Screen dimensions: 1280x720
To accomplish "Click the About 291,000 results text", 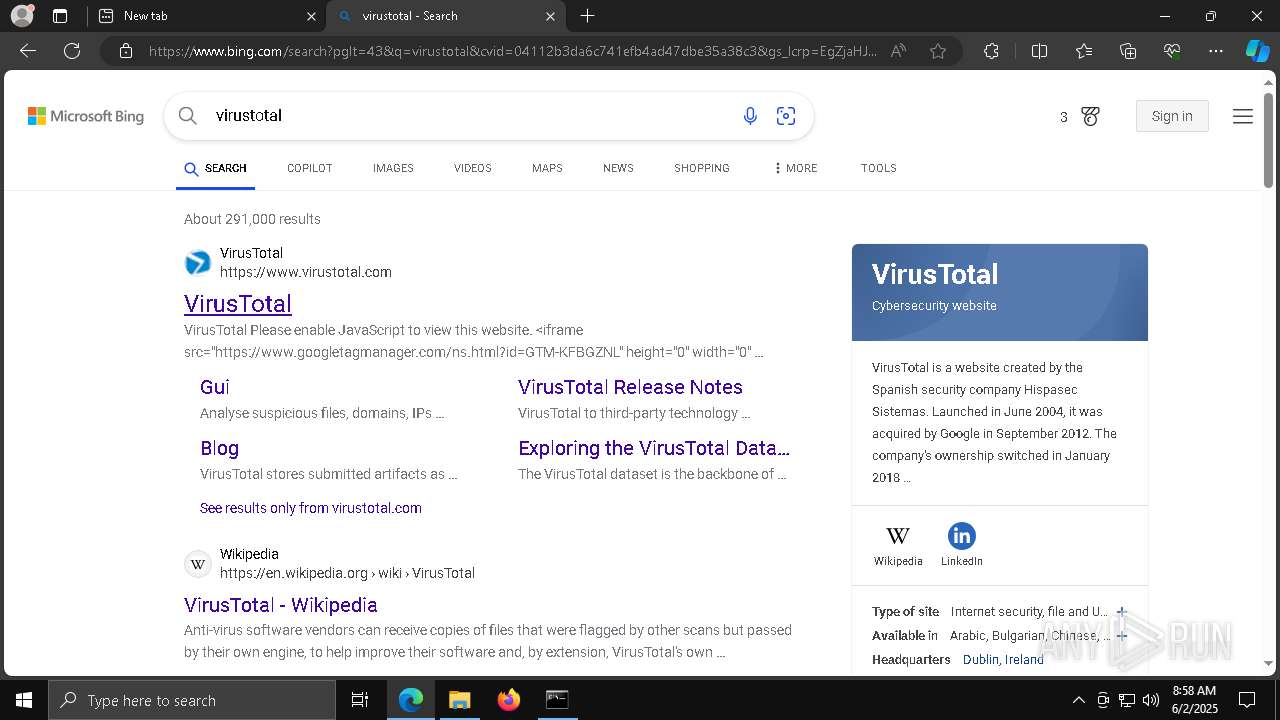I will tap(252, 219).
